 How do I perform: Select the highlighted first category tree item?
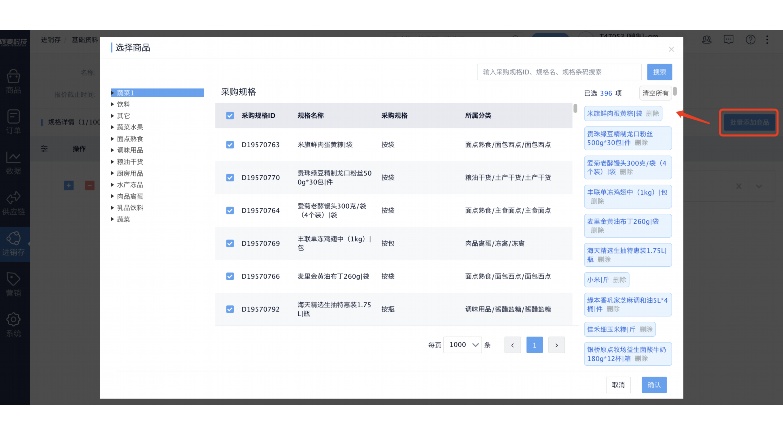[157, 92]
